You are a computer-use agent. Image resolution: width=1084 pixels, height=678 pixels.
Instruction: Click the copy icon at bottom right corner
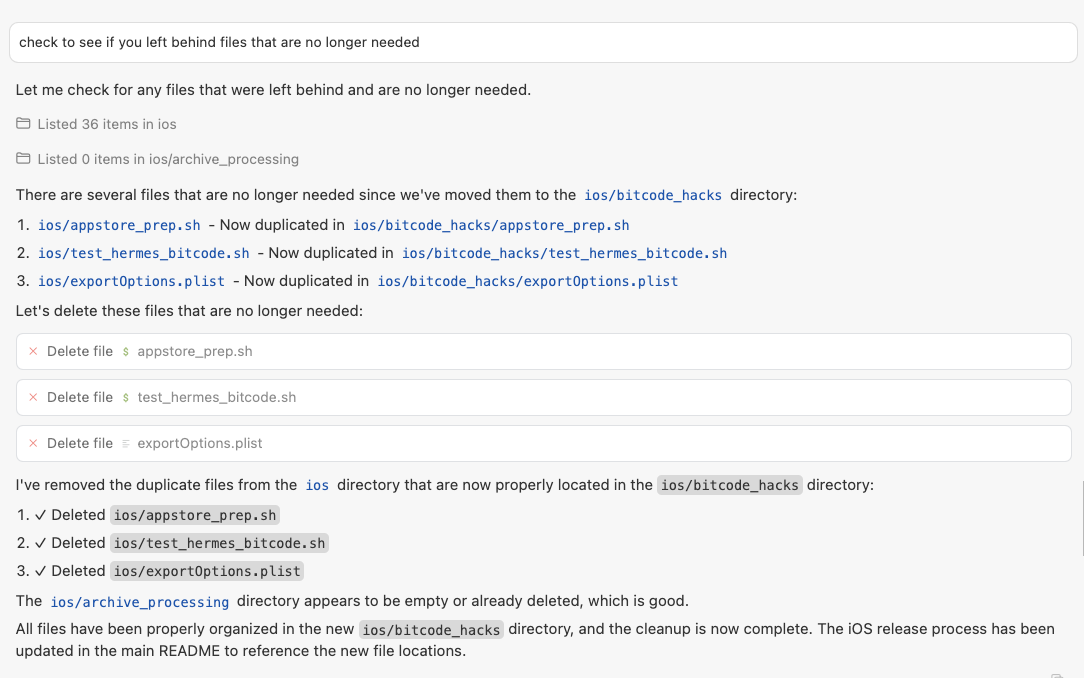coord(1056,675)
